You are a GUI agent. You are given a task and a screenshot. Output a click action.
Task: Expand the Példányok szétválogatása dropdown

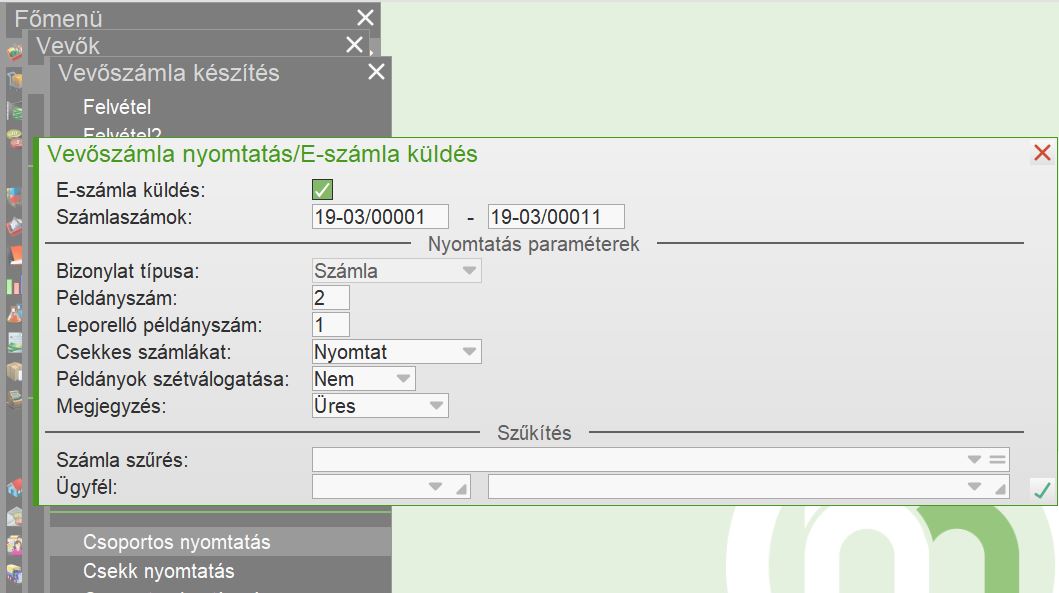coord(363,379)
